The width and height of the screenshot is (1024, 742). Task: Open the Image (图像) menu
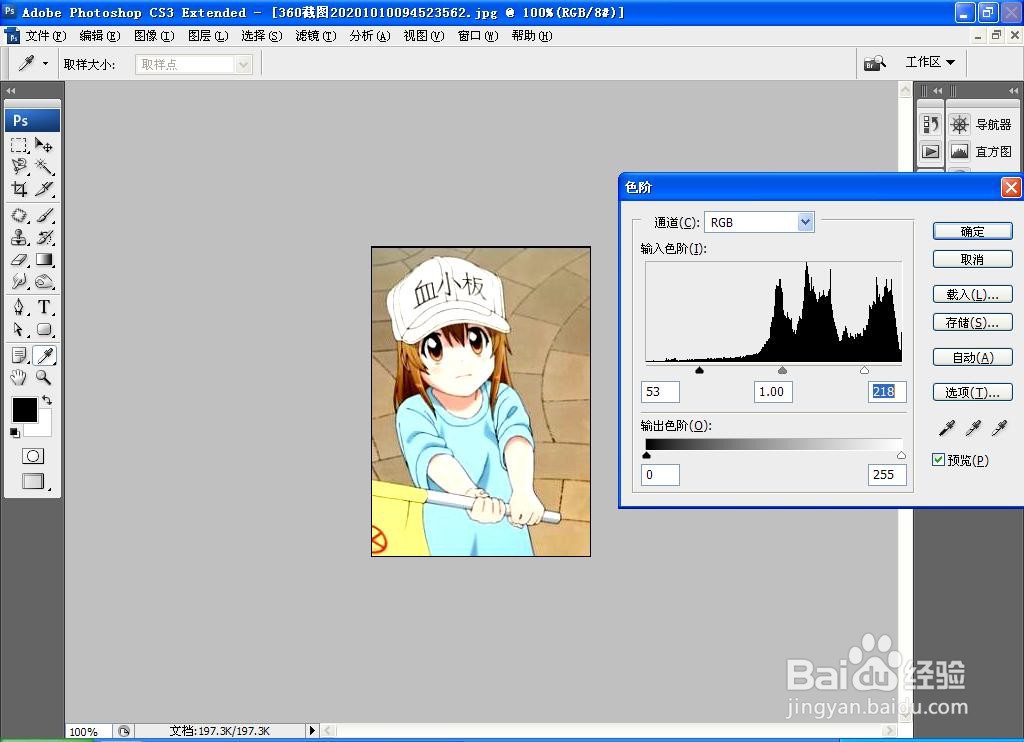(x=154, y=36)
